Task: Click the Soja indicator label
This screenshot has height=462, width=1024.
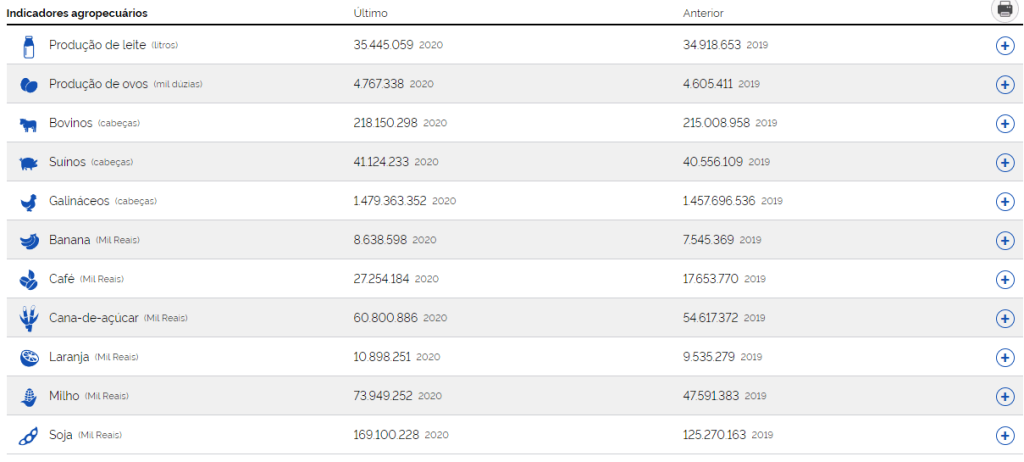Action: pyautogui.click(x=61, y=435)
